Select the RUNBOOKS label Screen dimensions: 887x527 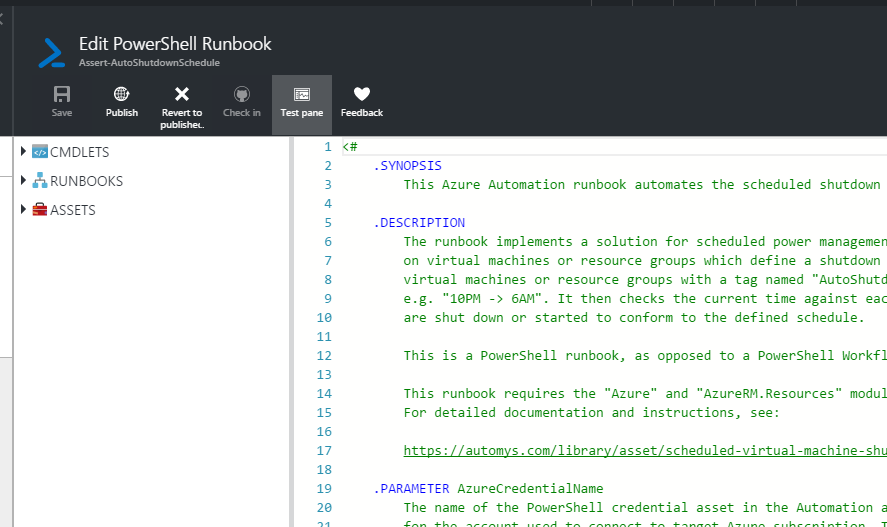[x=86, y=181]
